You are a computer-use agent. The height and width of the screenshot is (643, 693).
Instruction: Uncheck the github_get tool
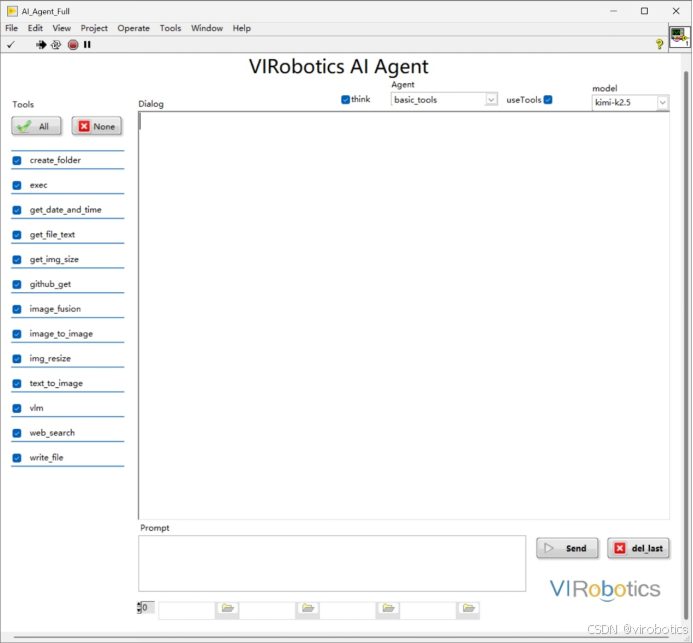pyautogui.click(x=17, y=284)
